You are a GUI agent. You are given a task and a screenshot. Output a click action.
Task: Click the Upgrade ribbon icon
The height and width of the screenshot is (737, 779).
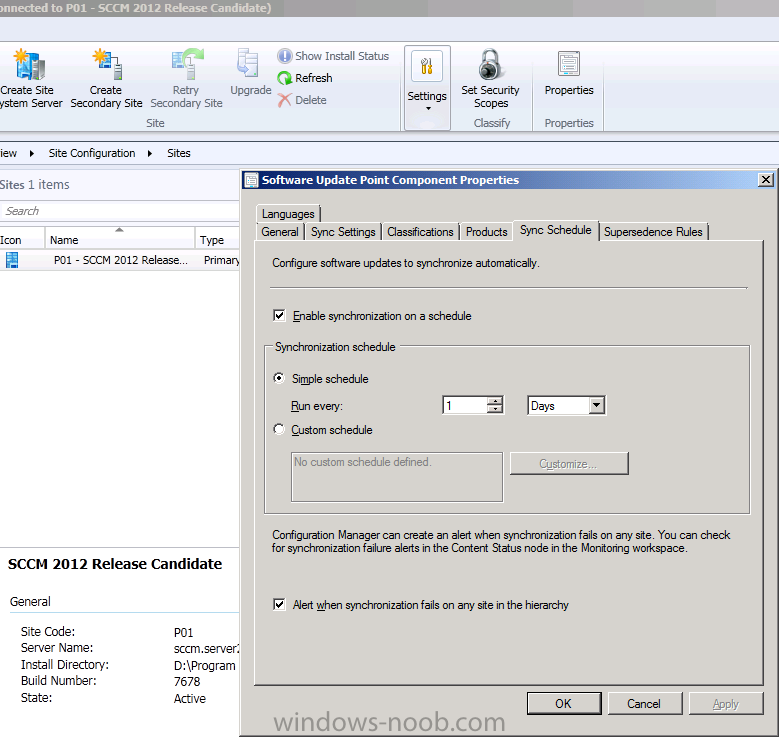[248, 64]
